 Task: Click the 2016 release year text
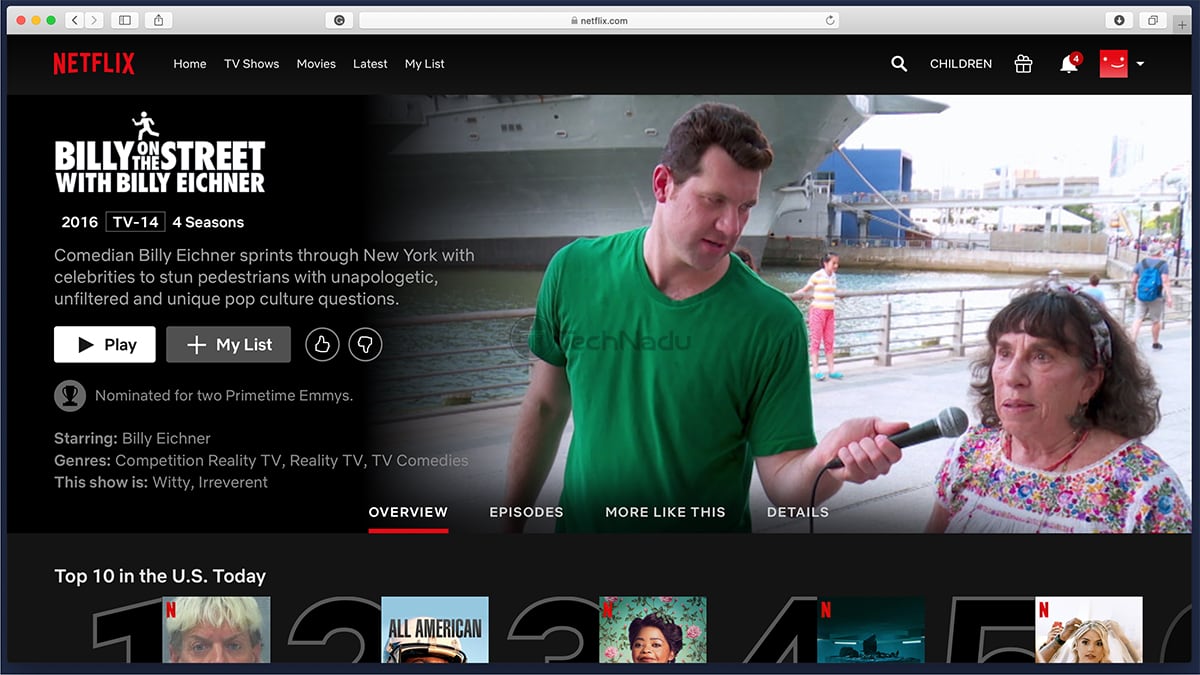click(x=79, y=222)
